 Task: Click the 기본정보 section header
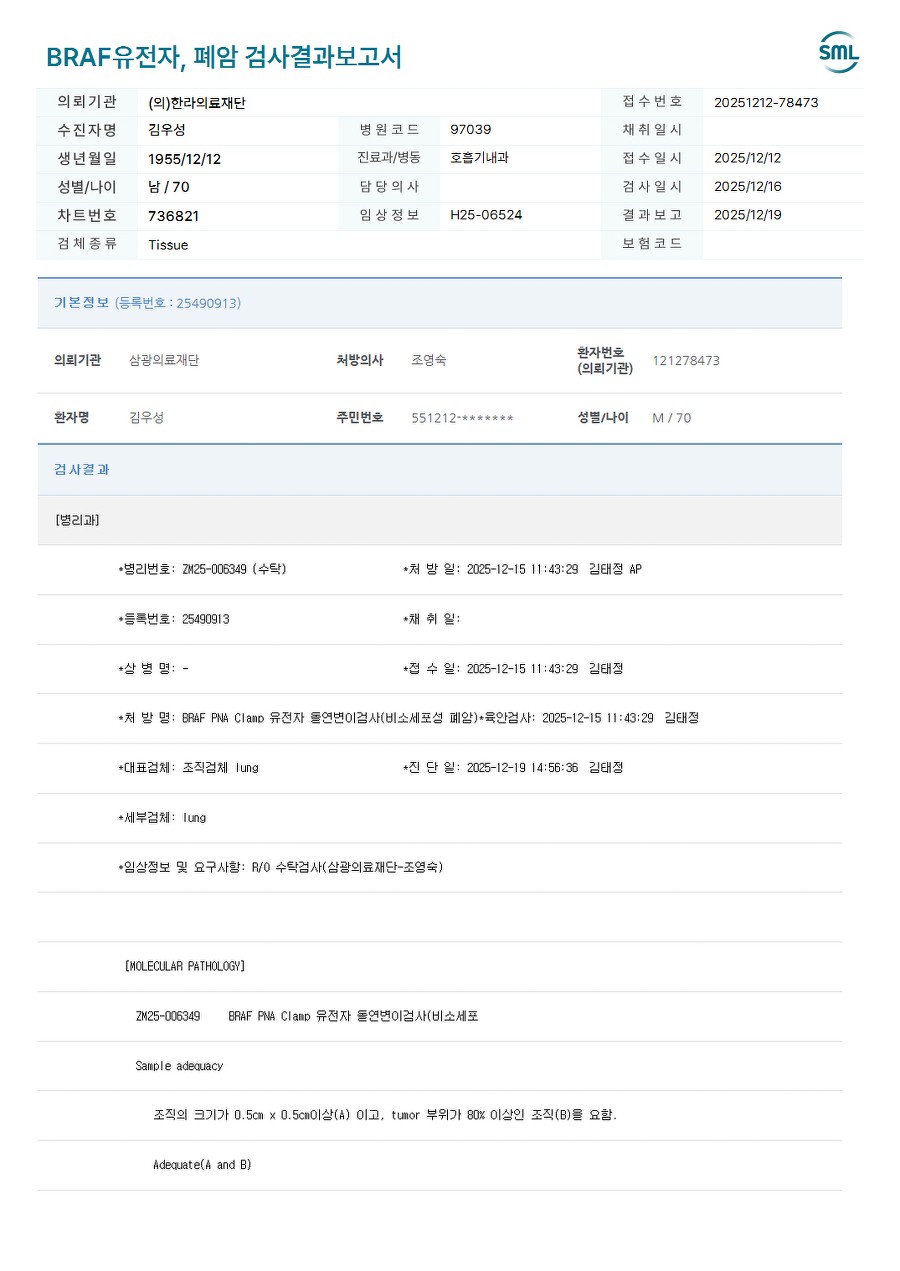click(x=440, y=303)
